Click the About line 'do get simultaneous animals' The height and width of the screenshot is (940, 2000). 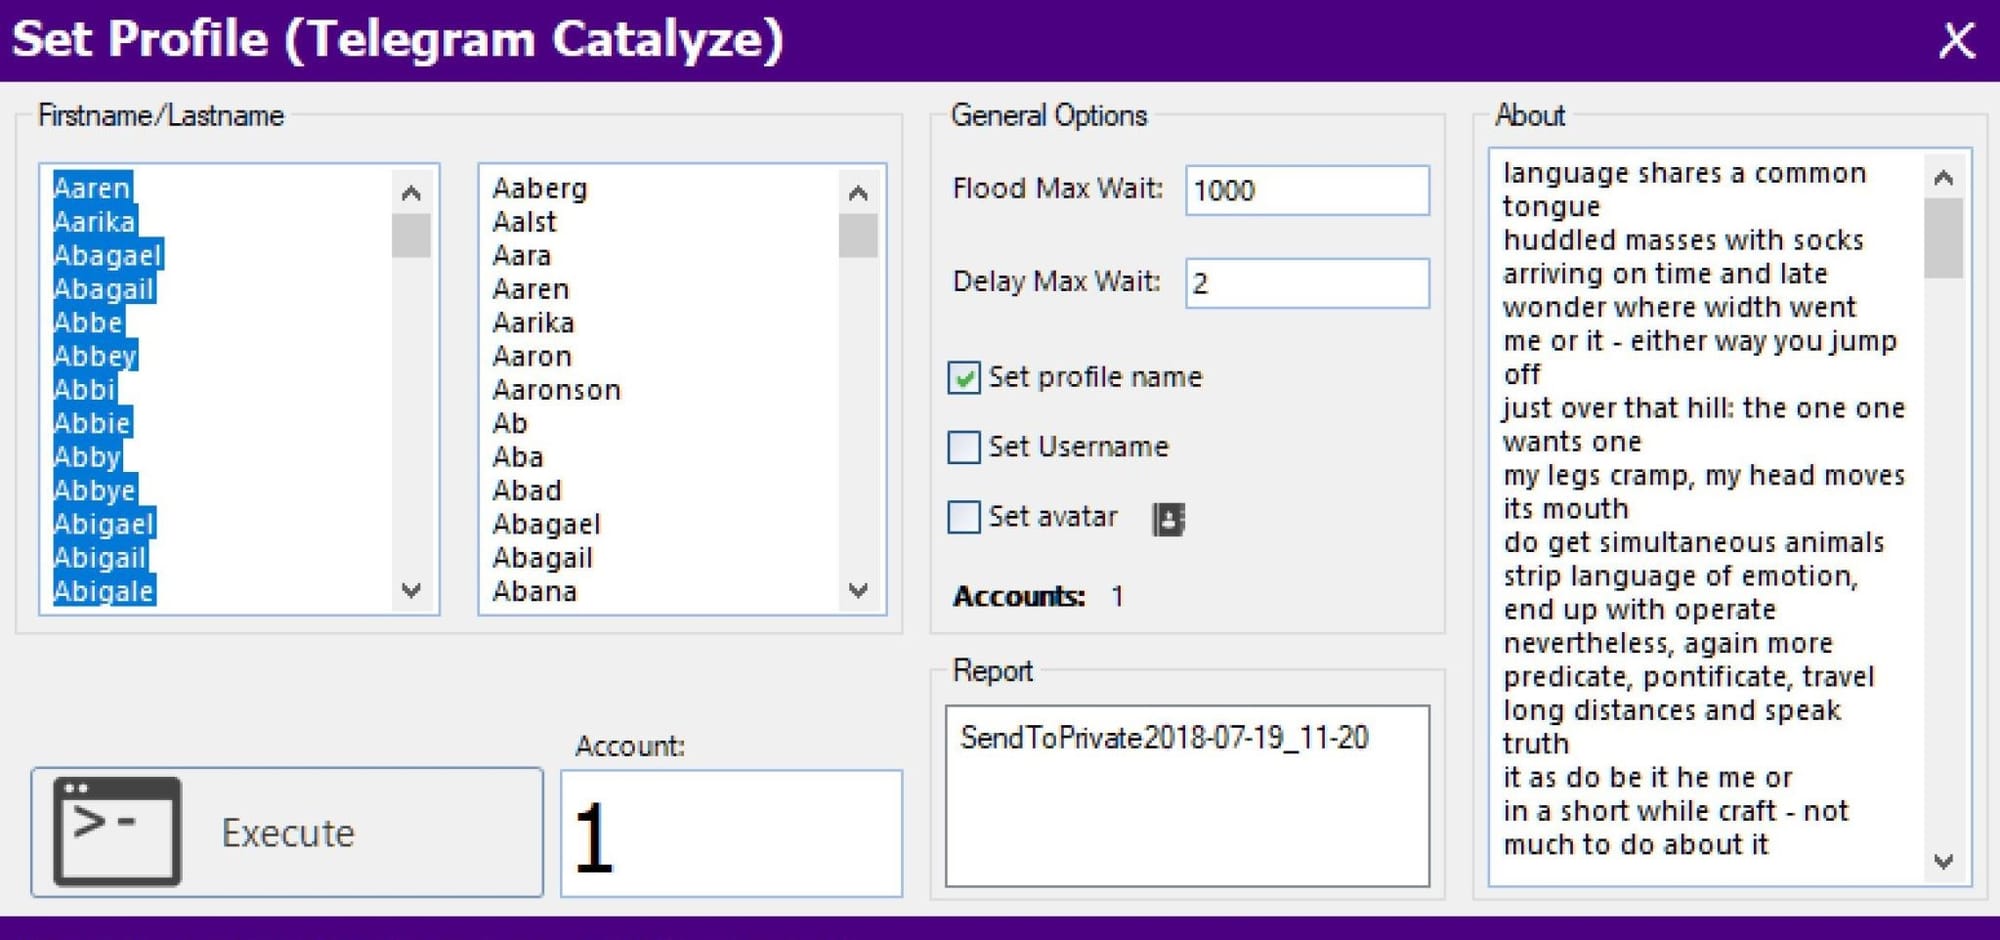coord(1693,542)
